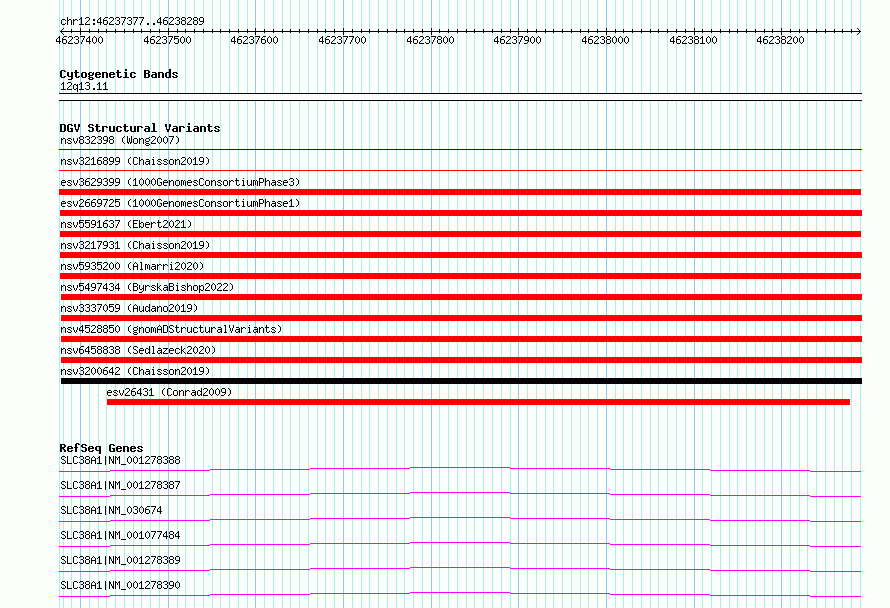
Task: Open variant nsv3216899 (Chaisson2019)
Action: [135, 161]
